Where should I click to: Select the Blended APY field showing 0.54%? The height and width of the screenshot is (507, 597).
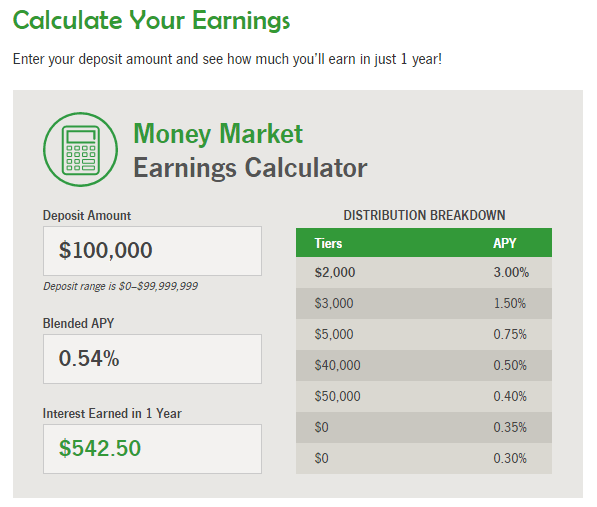[x=152, y=359]
